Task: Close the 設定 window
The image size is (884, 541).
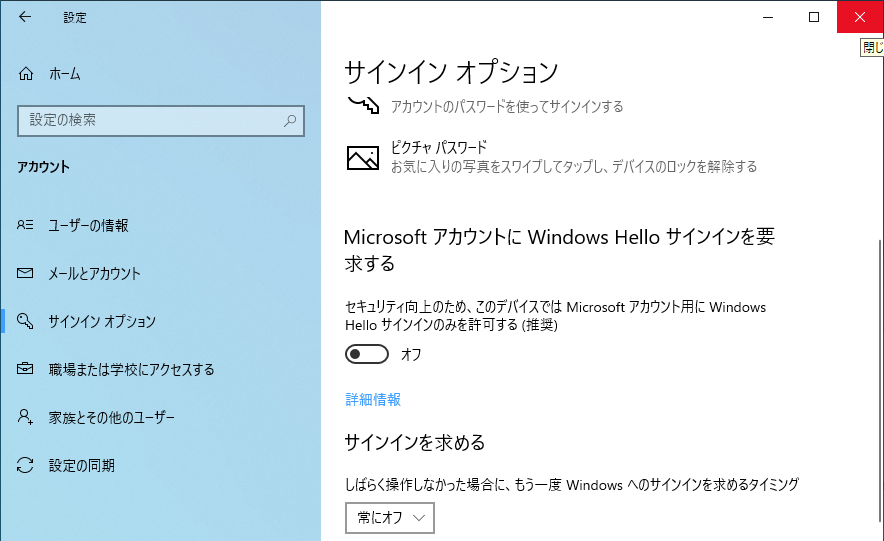Action: coord(860,17)
